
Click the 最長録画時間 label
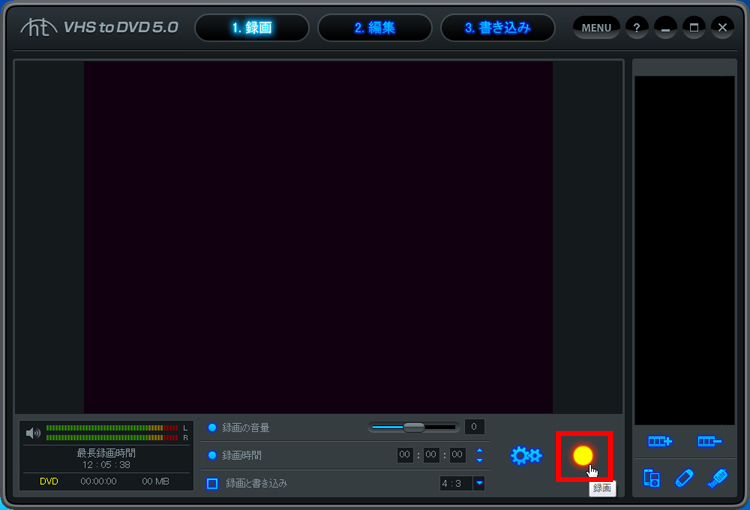(x=106, y=453)
